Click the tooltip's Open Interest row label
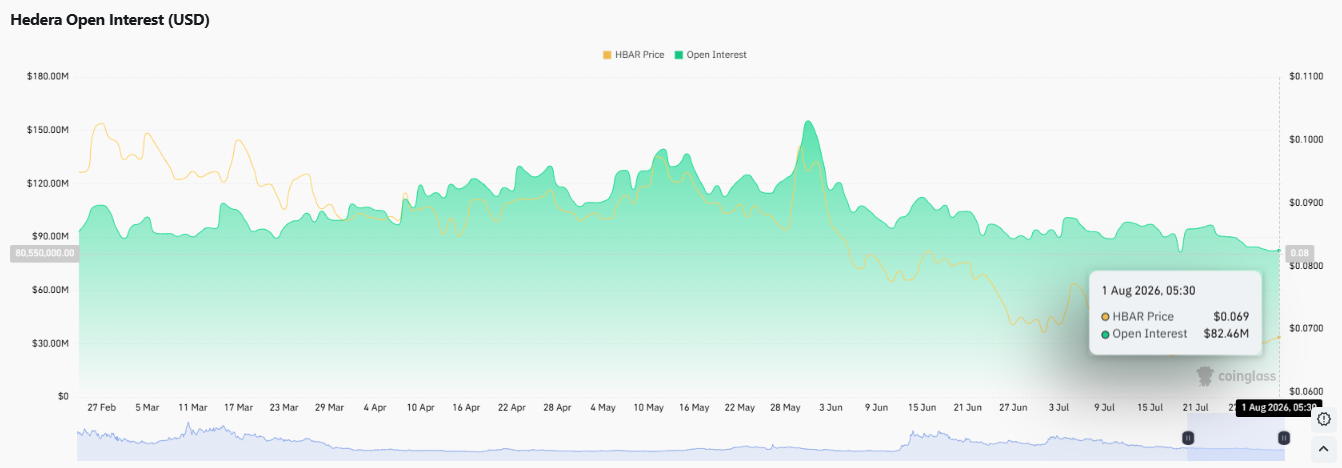Image resolution: width=1342 pixels, height=468 pixels. (x=1150, y=334)
